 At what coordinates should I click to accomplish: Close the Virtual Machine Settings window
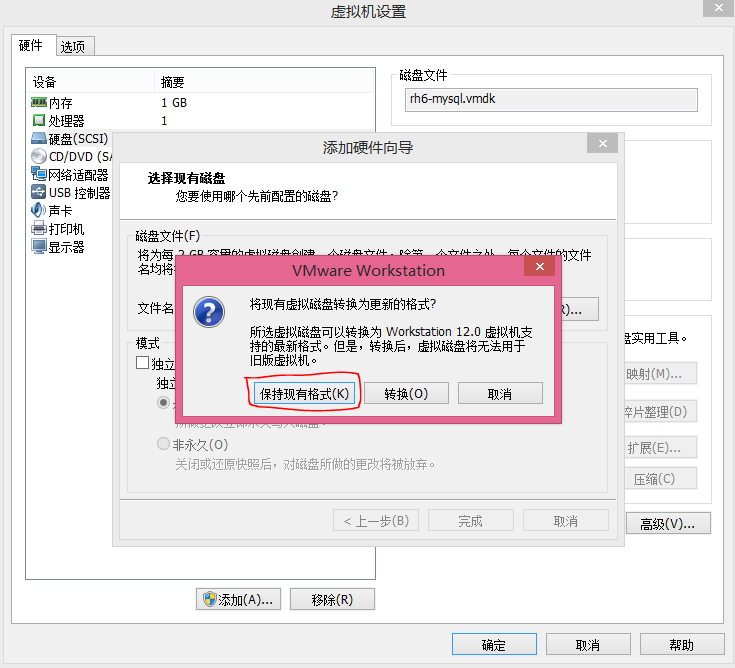pos(719,8)
